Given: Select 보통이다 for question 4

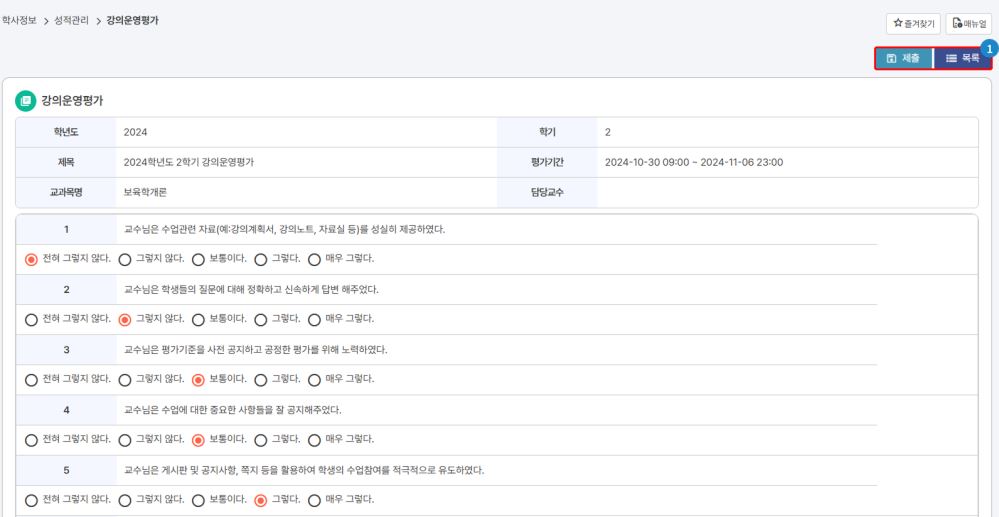Looking at the screenshot, I should pyautogui.click(x=198, y=440).
